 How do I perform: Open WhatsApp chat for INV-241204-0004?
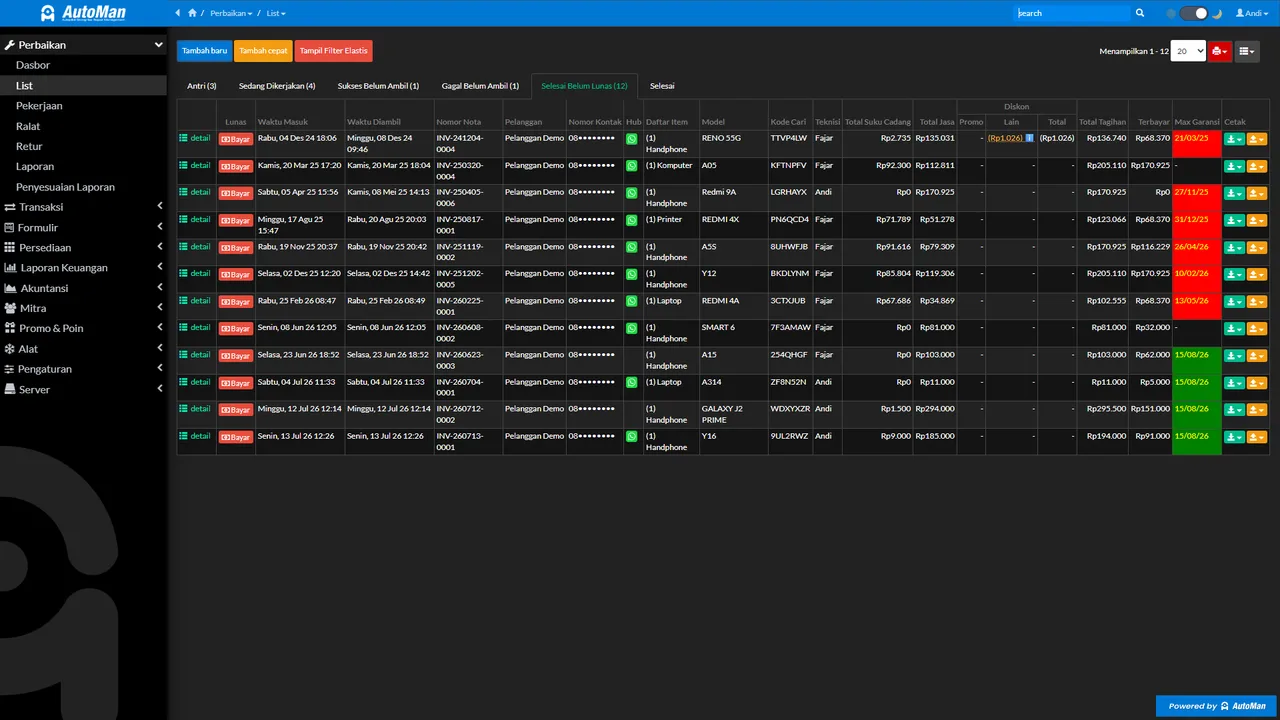632,139
